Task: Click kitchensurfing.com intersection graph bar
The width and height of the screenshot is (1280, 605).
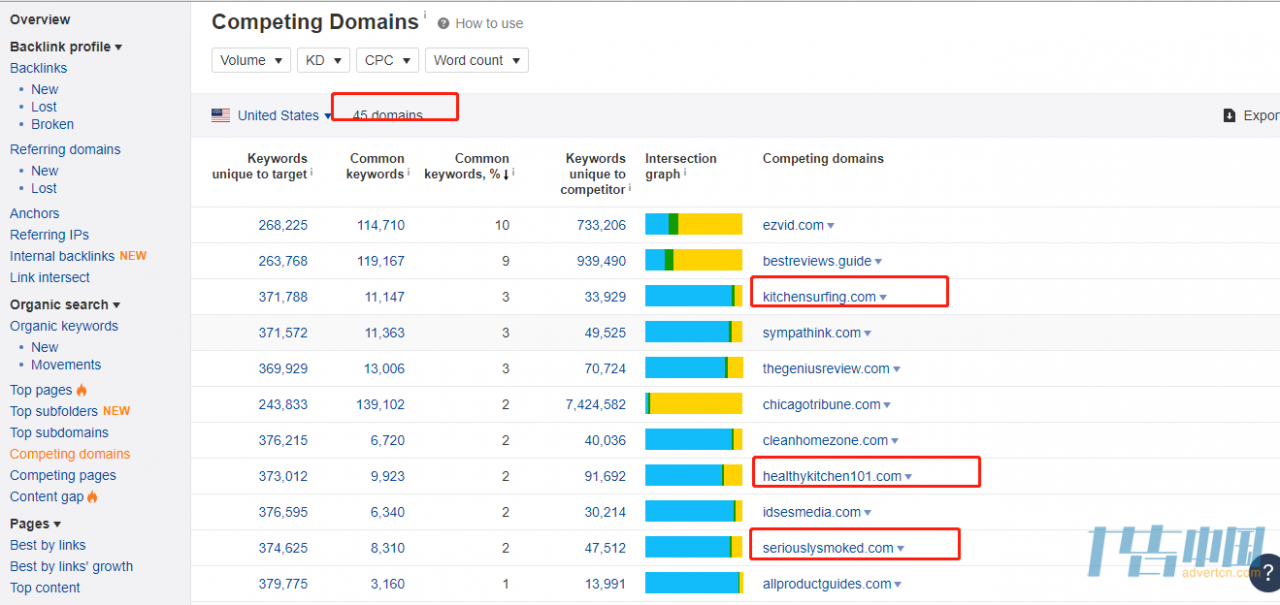Action: coord(694,296)
